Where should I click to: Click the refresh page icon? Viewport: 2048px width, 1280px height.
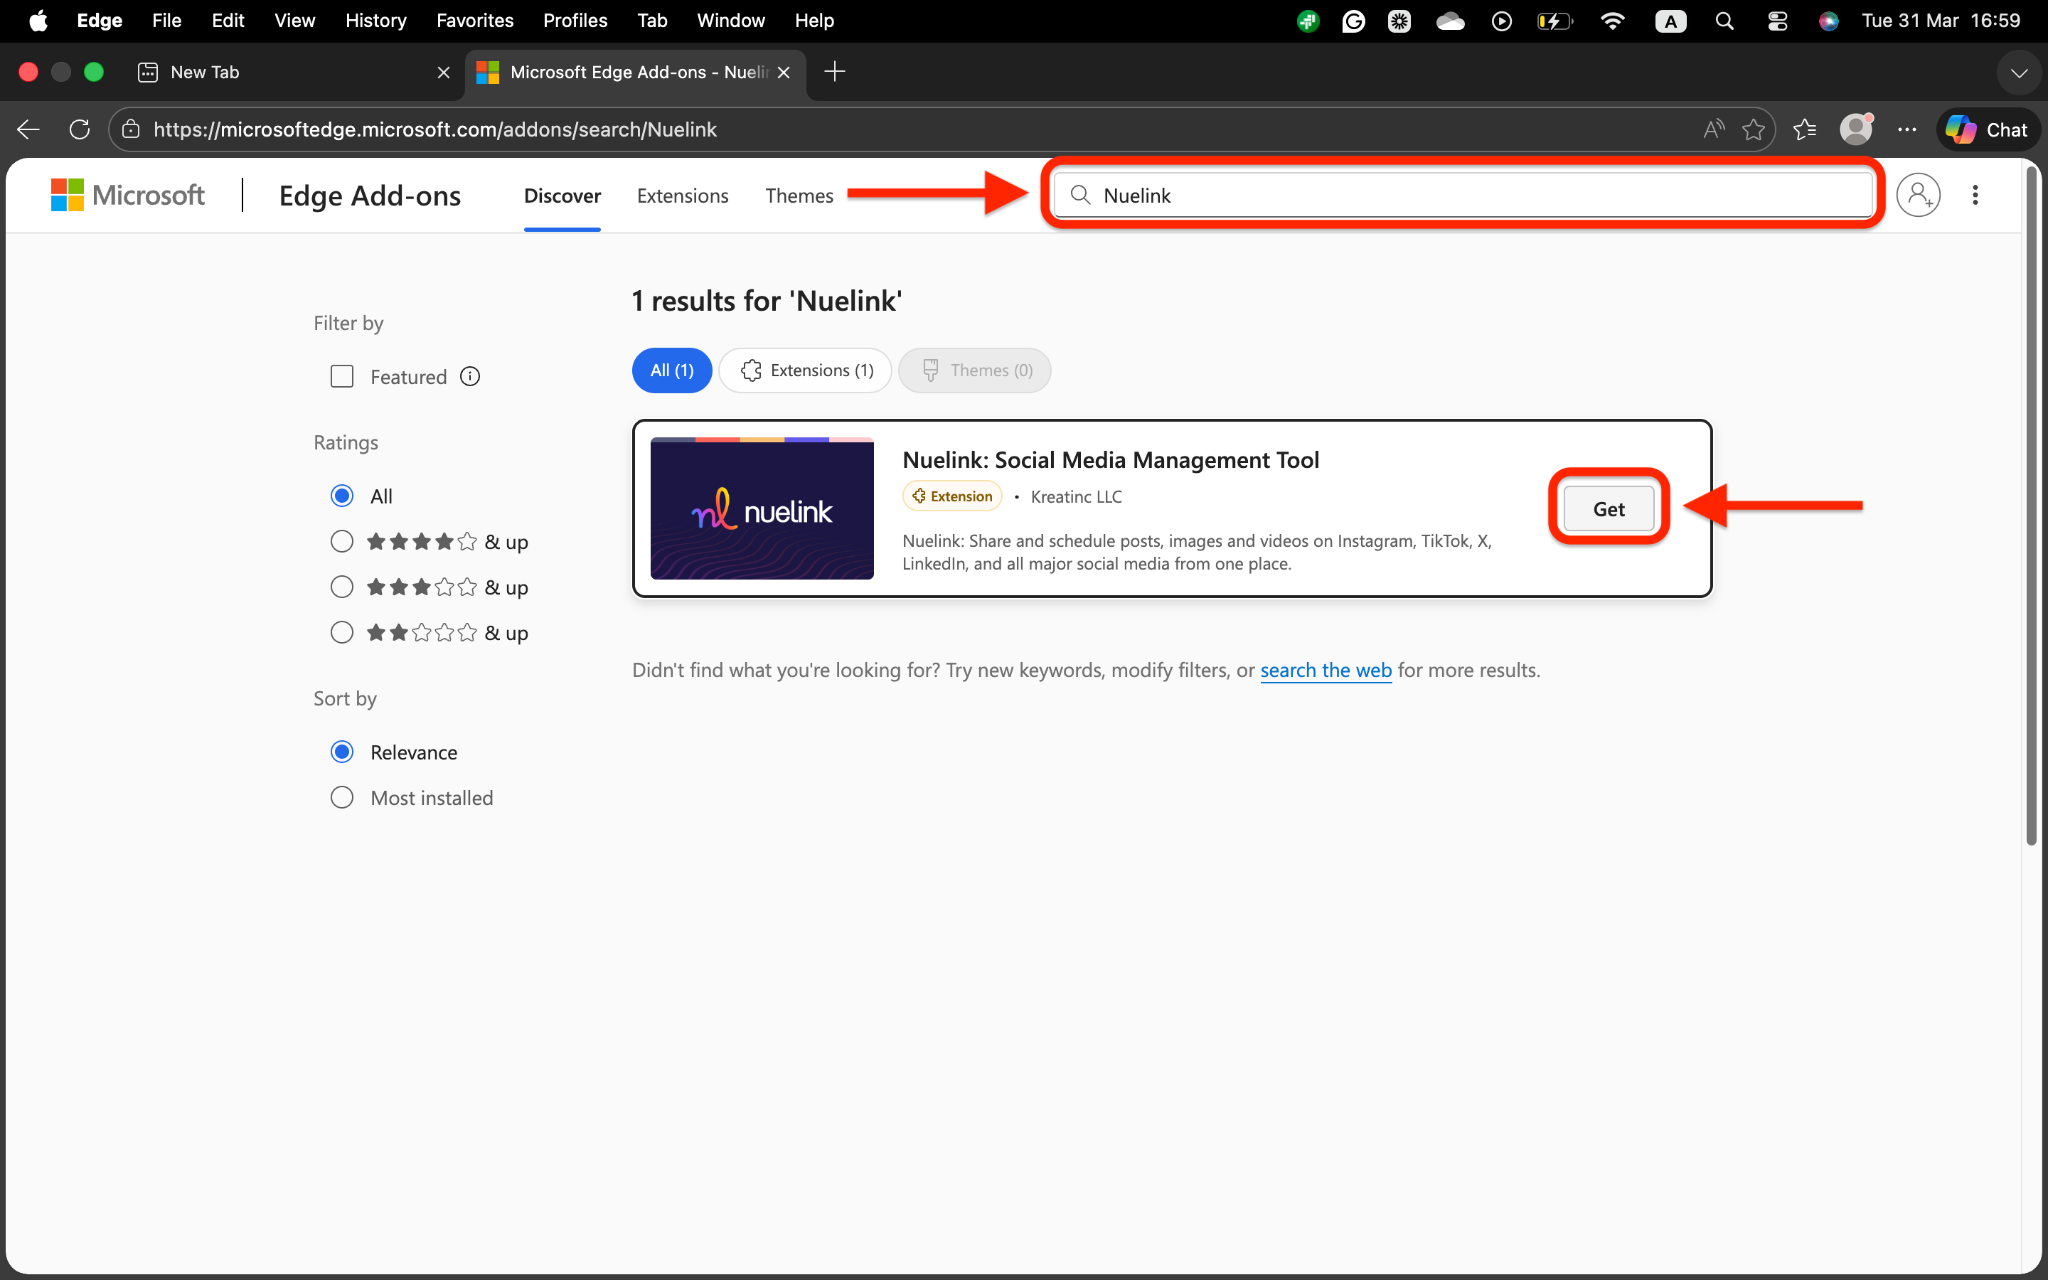point(80,130)
